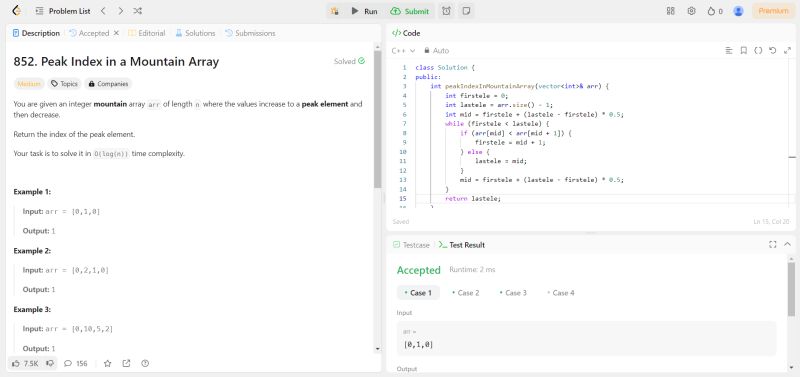
Task: Go to the previous problem
Action: pyautogui.click(x=103, y=11)
